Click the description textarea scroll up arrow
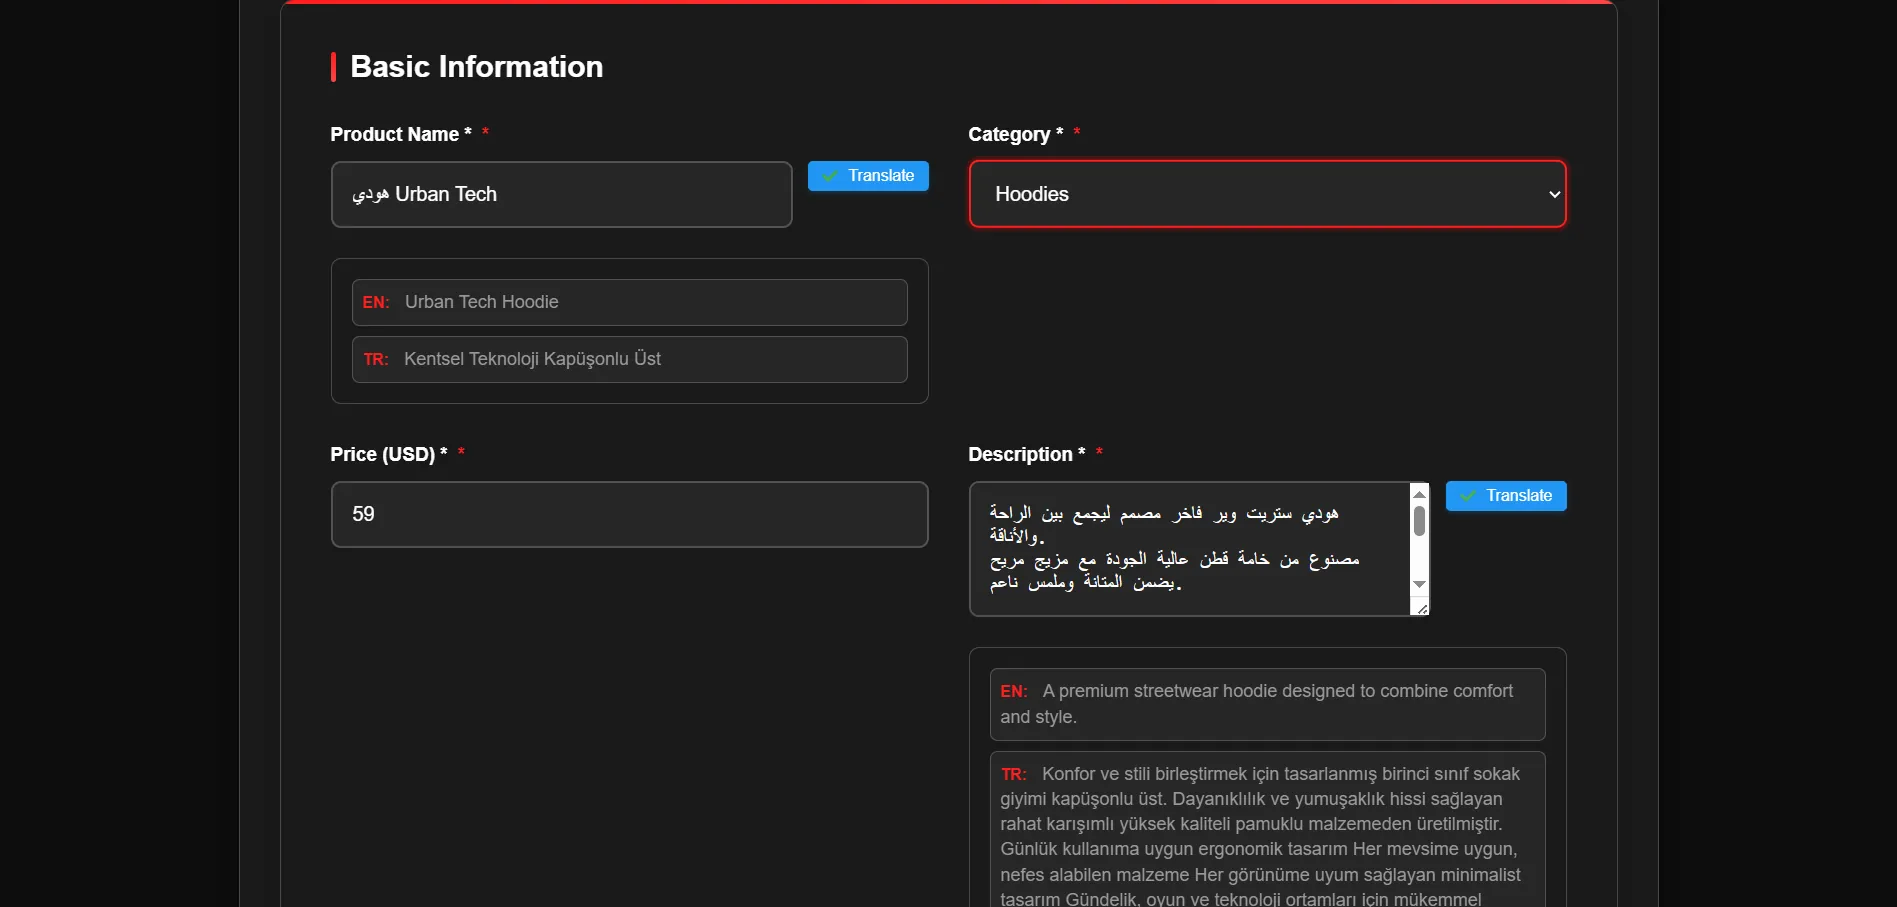The image size is (1897, 907). [x=1419, y=493]
